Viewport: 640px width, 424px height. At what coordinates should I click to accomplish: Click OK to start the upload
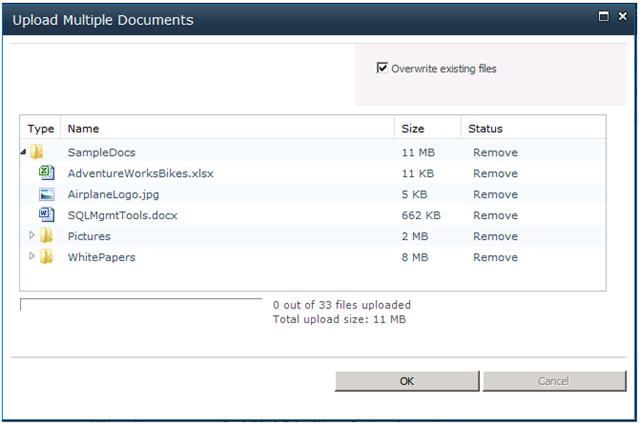(407, 381)
